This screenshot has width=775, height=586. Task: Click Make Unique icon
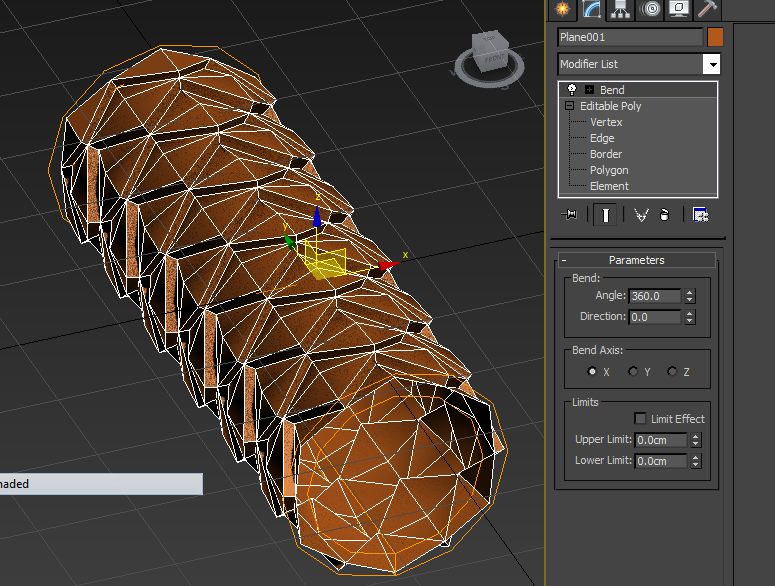642,215
